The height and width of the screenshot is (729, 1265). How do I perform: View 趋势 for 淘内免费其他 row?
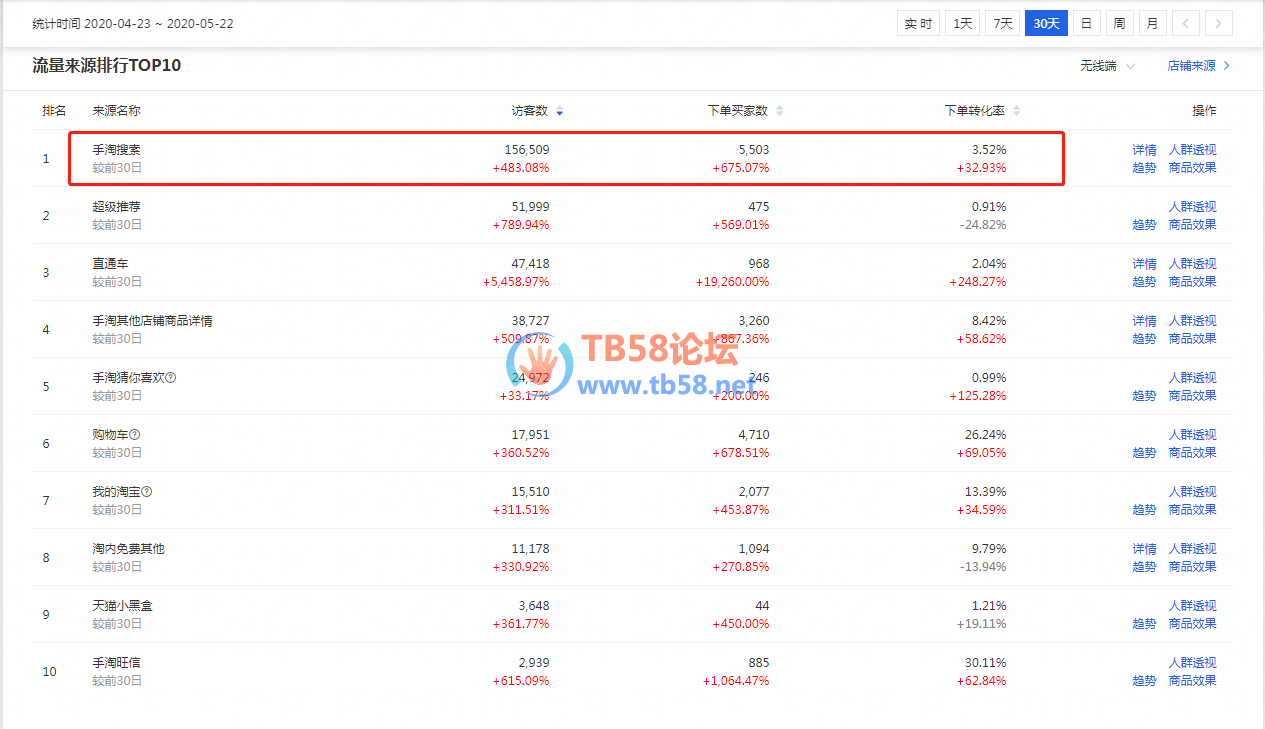click(1144, 567)
